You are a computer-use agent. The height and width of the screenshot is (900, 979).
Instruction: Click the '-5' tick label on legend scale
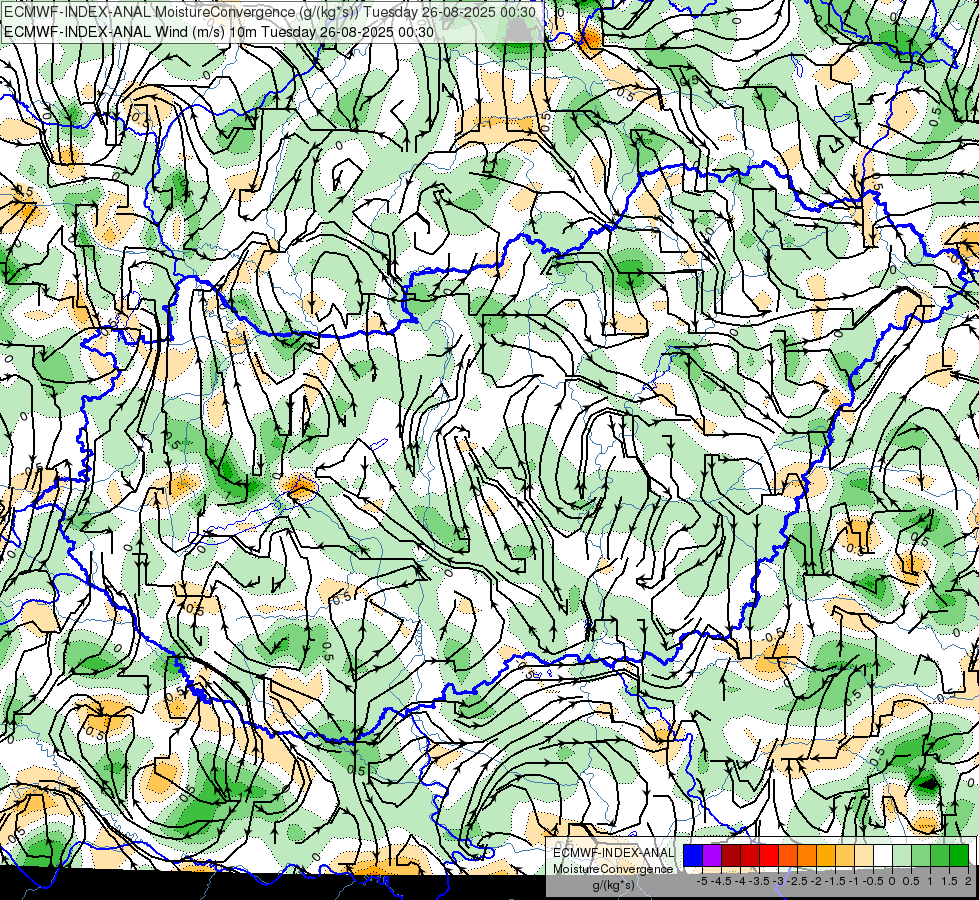(702, 881)
